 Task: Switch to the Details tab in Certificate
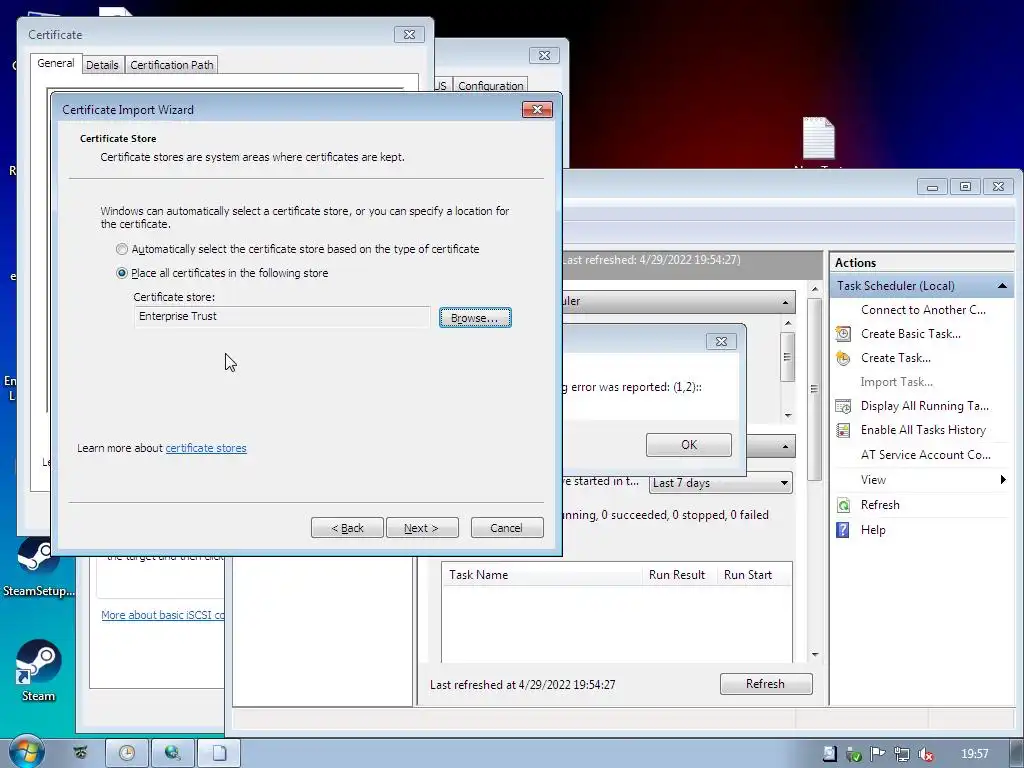tap(103, 65)
